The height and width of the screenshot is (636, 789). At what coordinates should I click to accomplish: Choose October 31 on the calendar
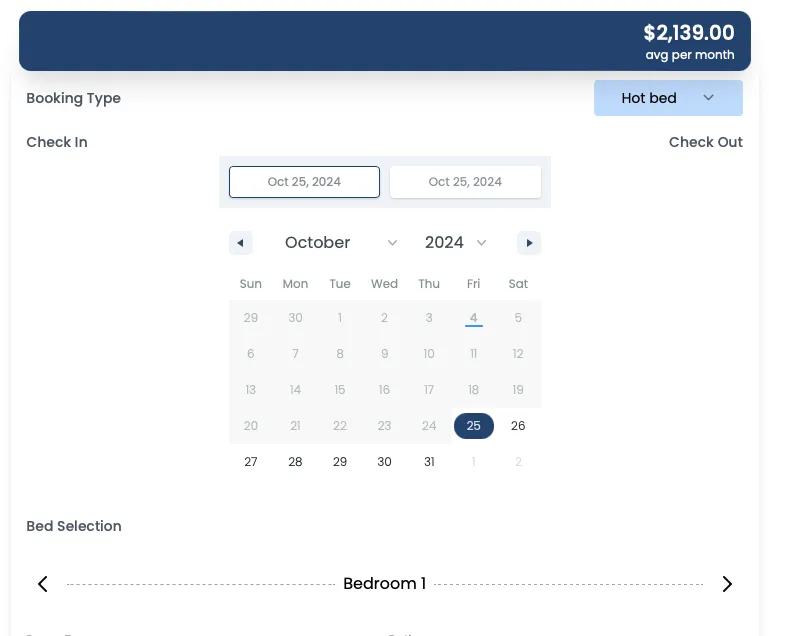[429, 462]
